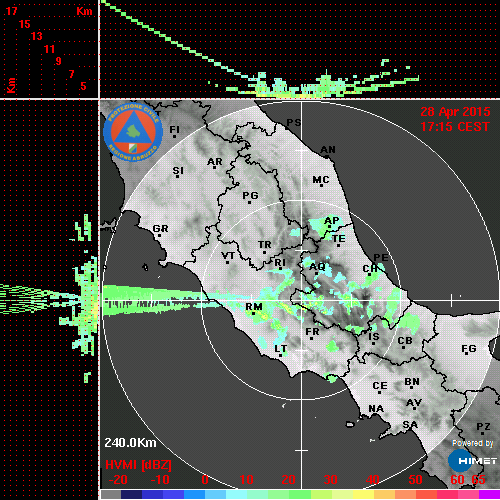The image size is (500, 500).
Task: Click the Powered by text
Action: (472, 443)
